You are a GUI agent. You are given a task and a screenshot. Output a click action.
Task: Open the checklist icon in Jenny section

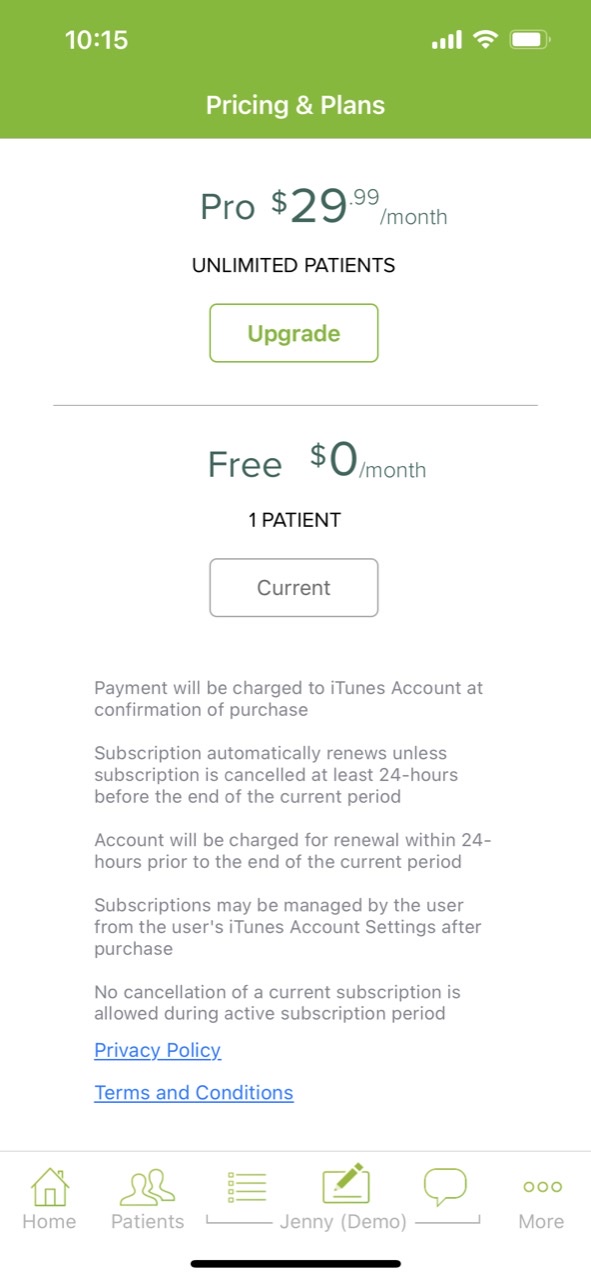[247, 1187]
